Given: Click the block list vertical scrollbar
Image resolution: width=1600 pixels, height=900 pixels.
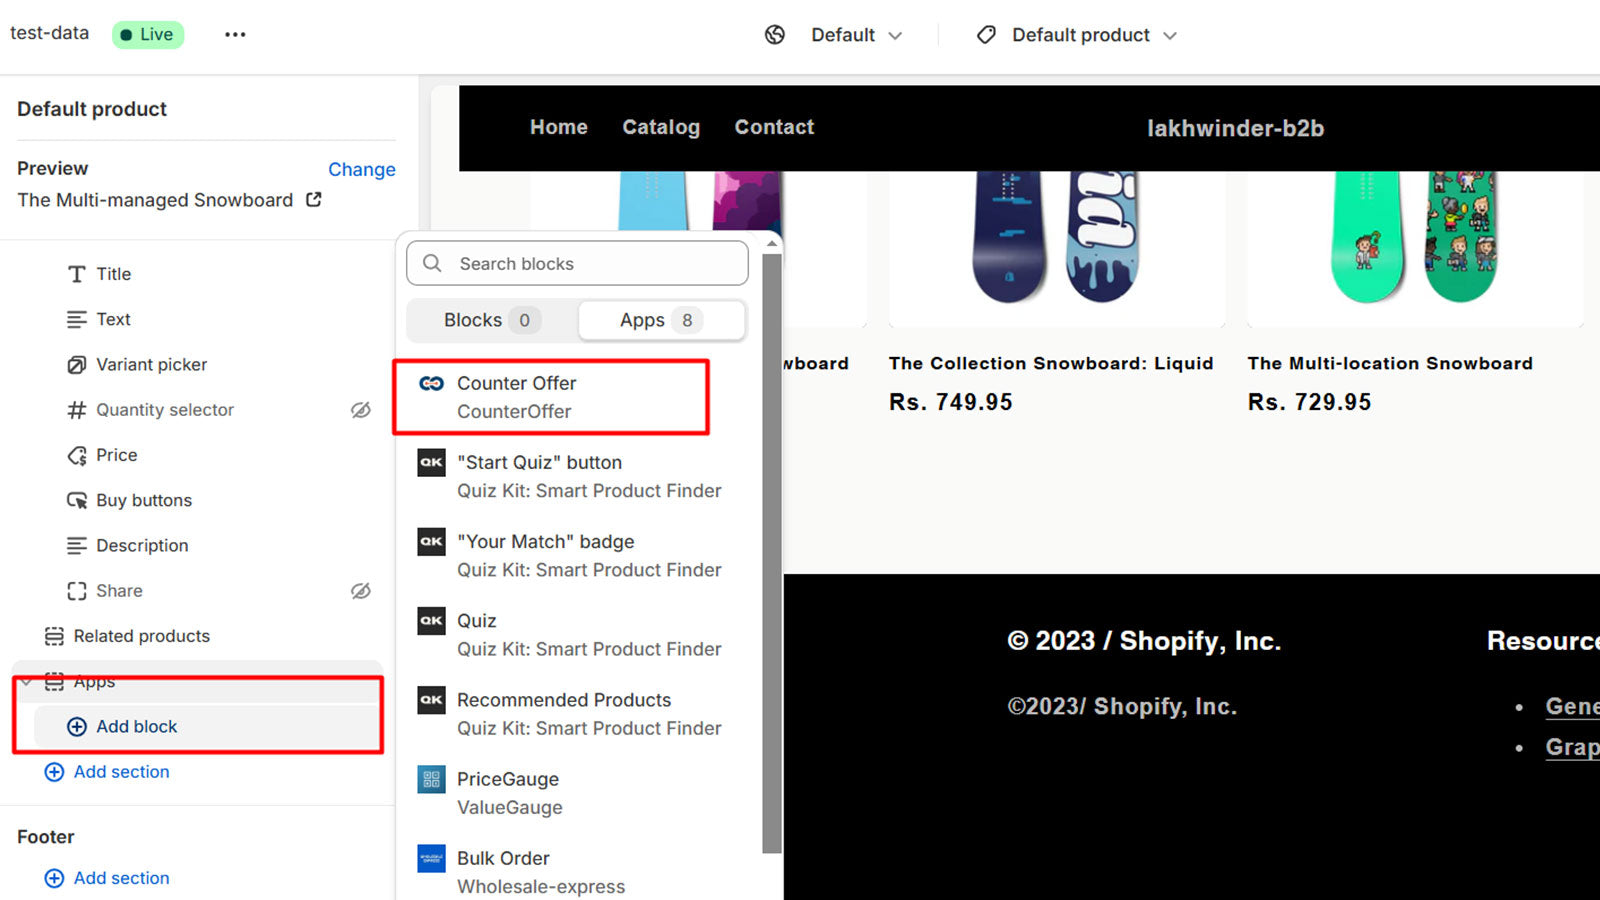Looking at the screenshot, I should [x=771, y=550].
